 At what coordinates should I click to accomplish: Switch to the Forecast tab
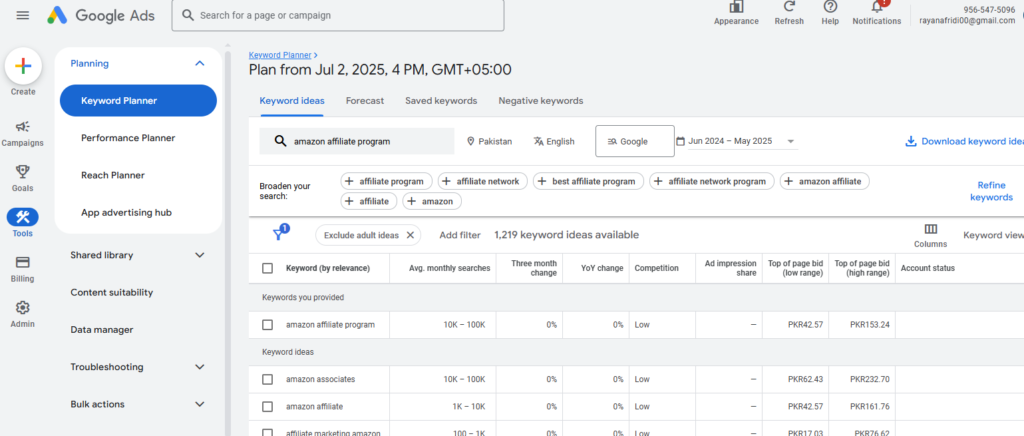[364, 101]
